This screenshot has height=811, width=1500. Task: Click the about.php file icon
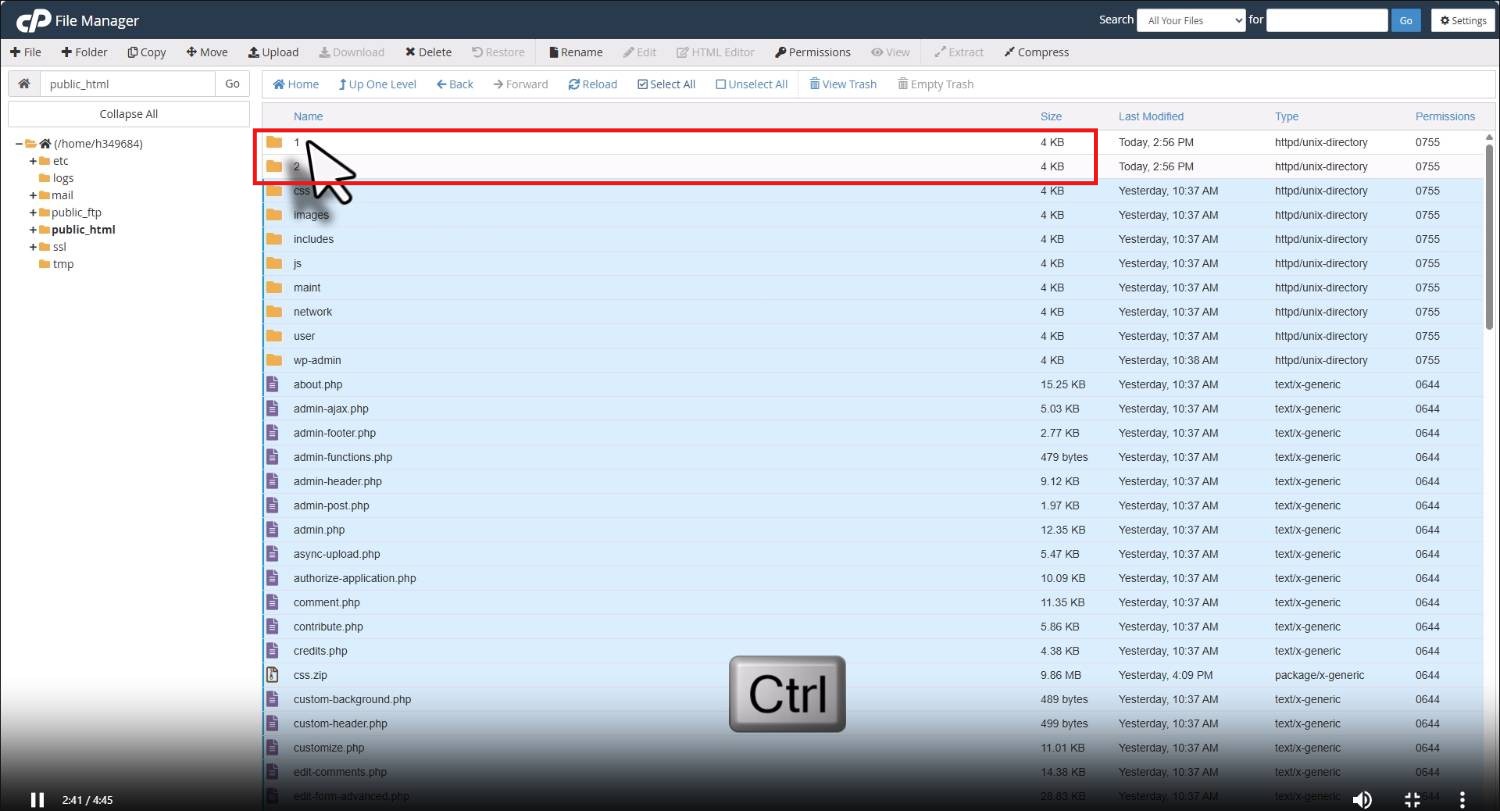pyautogui.click(x=272, y=384)
